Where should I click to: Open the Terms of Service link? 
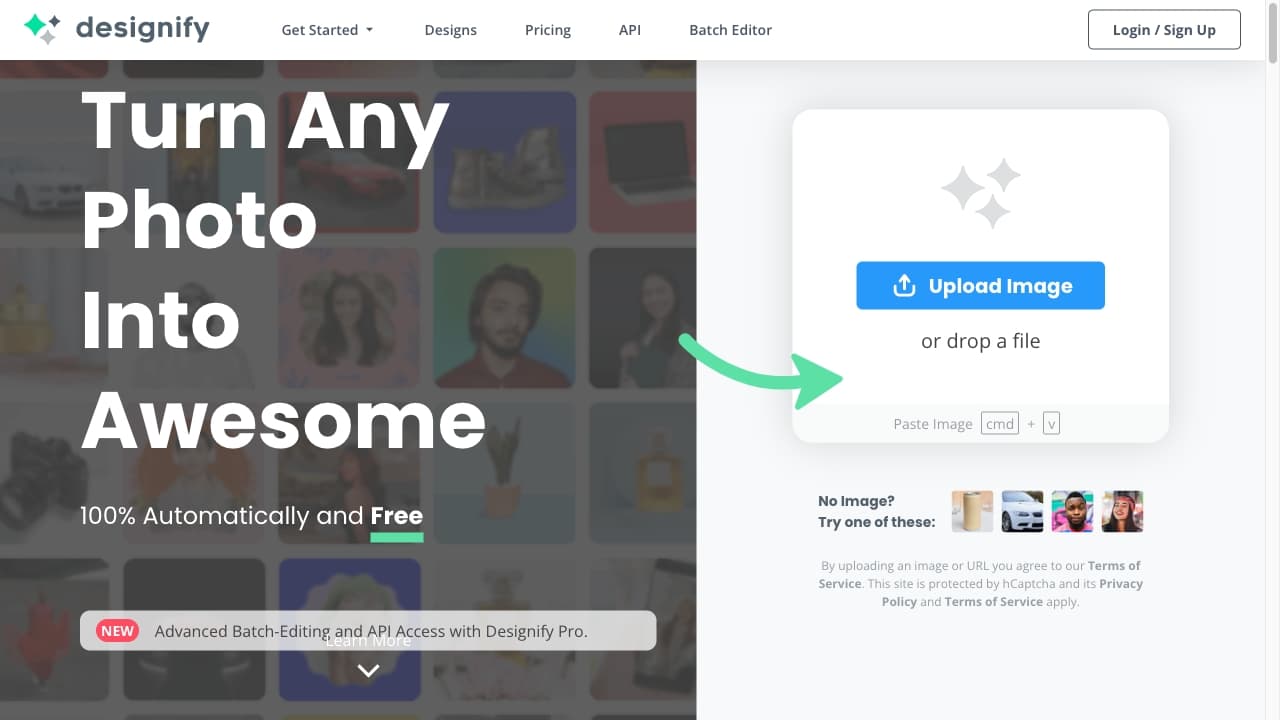[x=1113, y=565]
